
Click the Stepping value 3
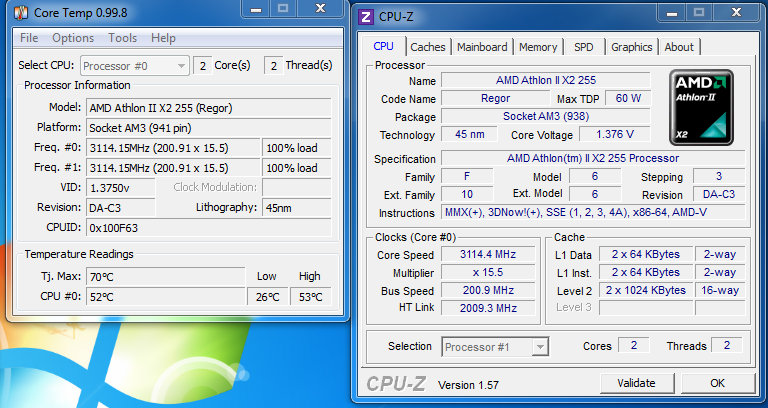(719, 176)
